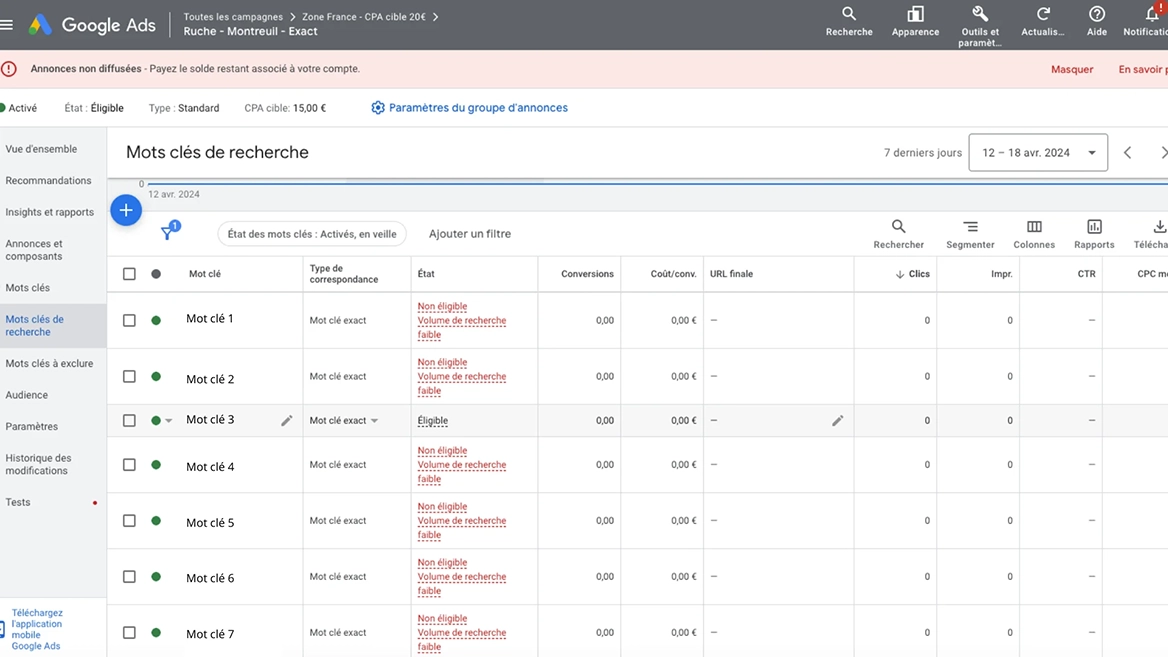The image size is (1168, 657).
Task: Click Masquer to hide banner
Action: coord(1072,69)
